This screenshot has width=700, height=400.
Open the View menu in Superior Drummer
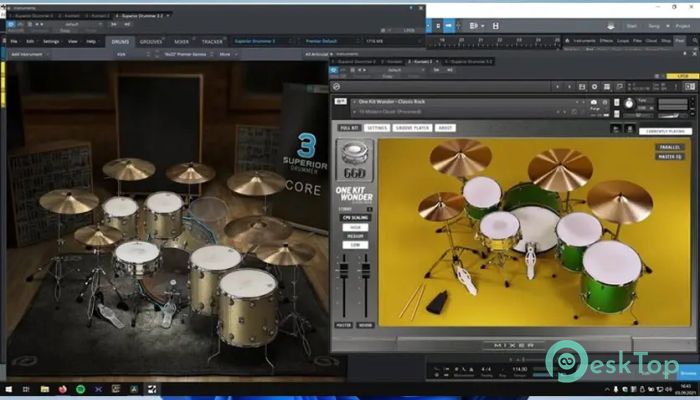(x=72, y=42)
